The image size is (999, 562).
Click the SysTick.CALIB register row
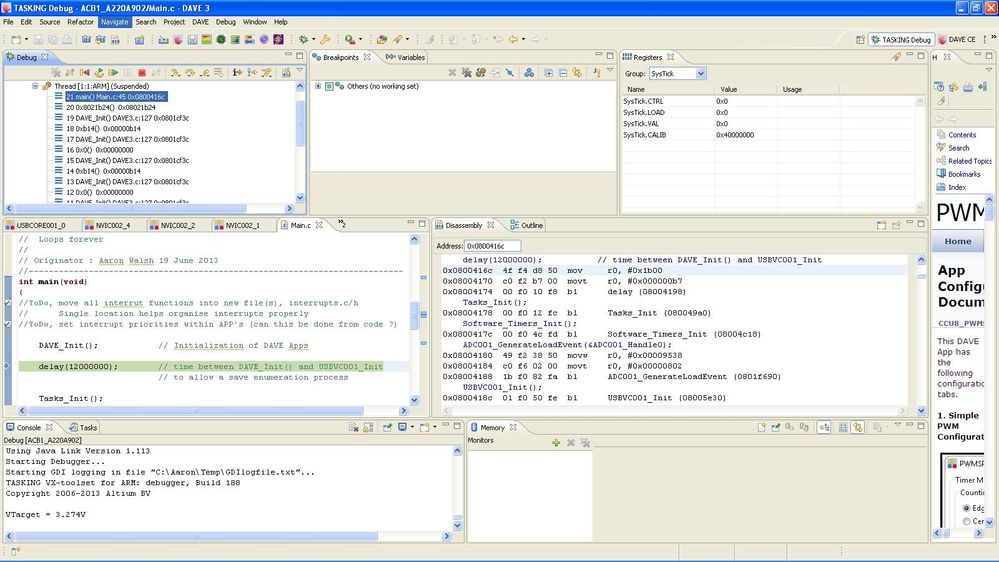point(770,135)
